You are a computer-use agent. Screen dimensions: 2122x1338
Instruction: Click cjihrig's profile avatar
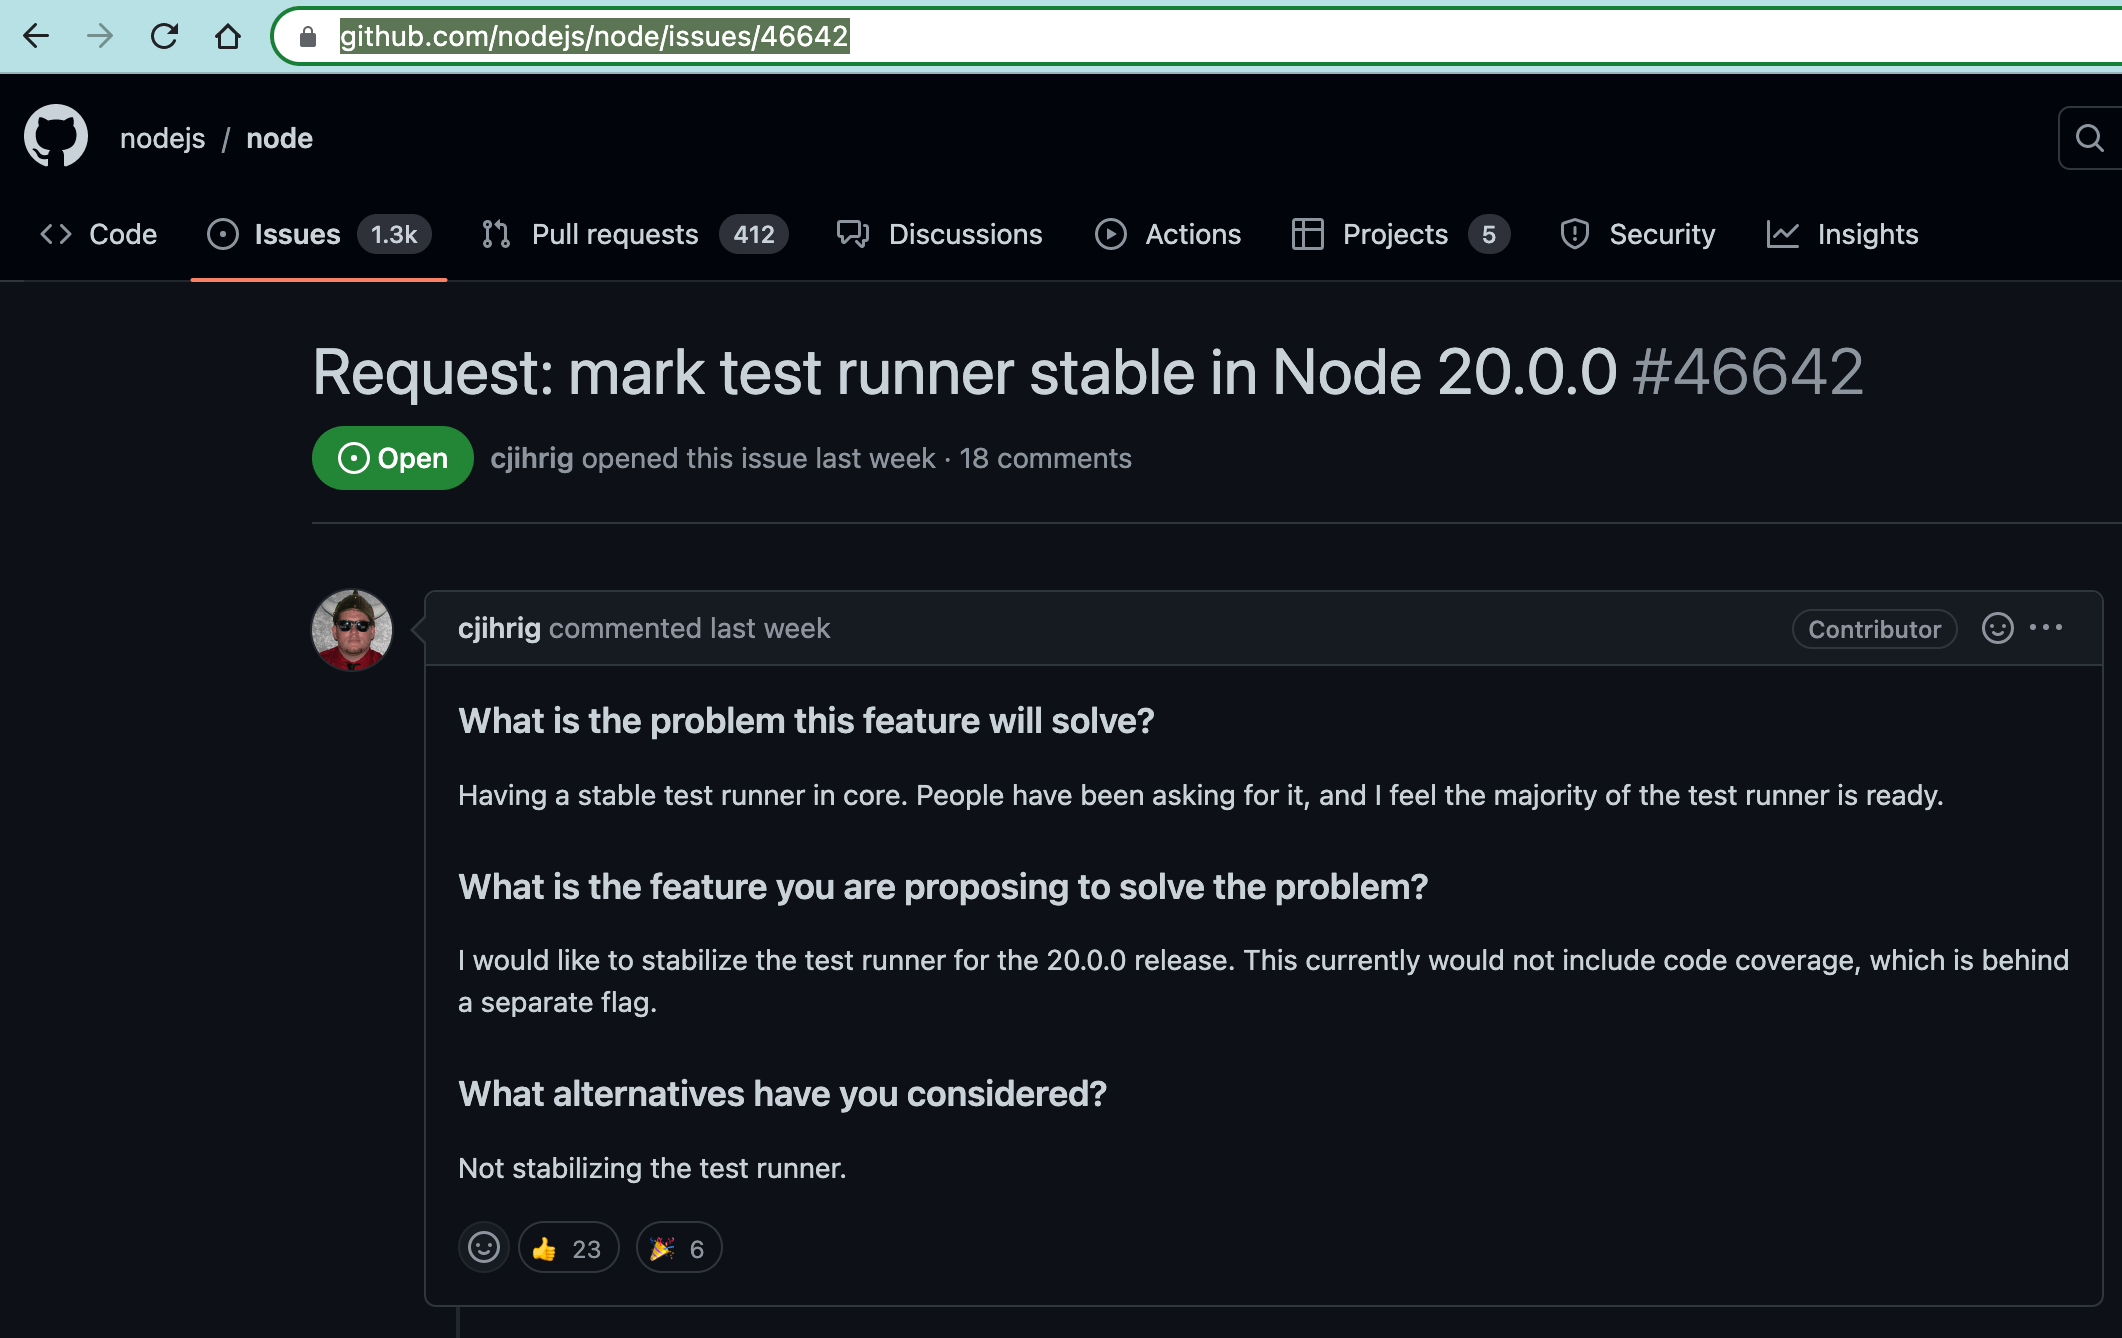[x=352, y=629]
